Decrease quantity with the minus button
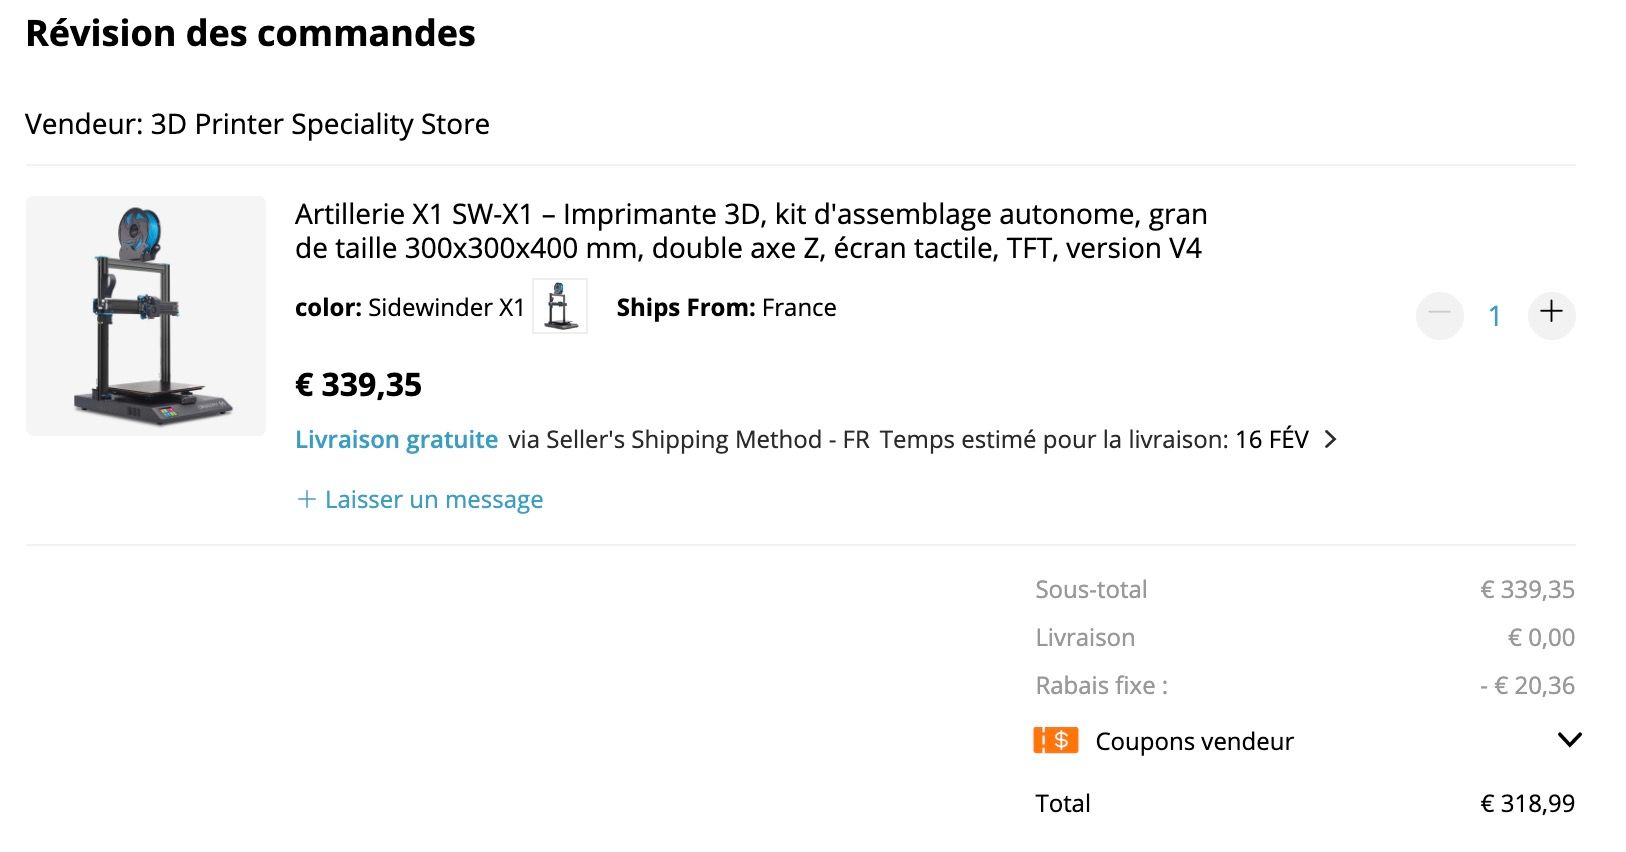 (1439, 314)
